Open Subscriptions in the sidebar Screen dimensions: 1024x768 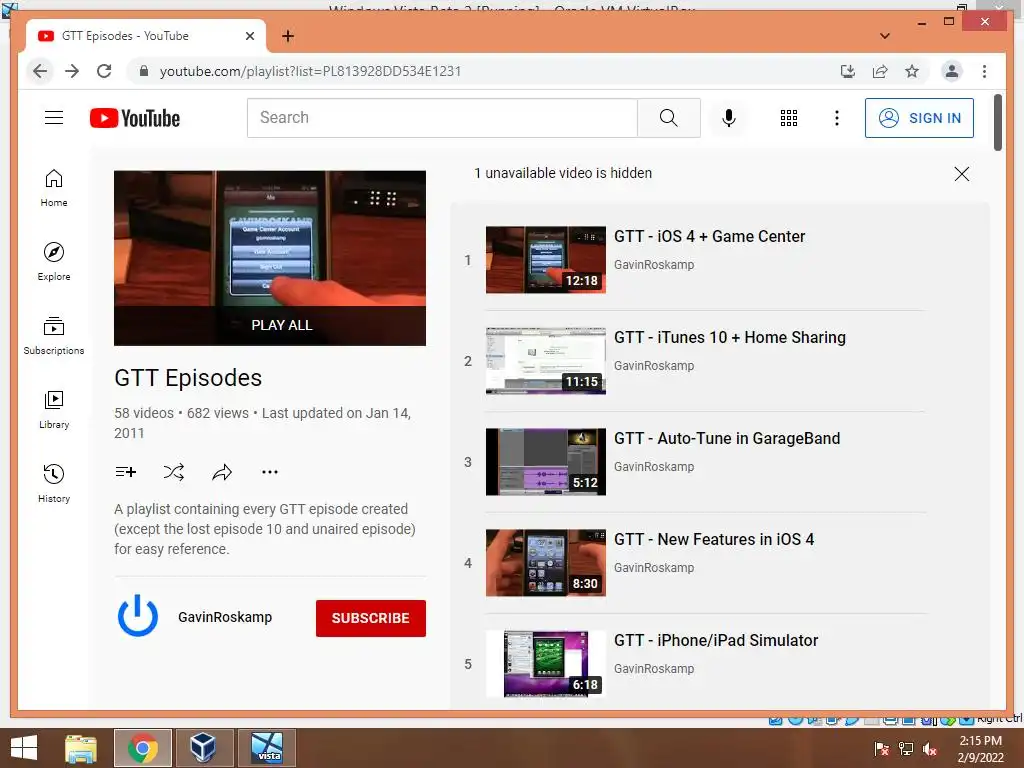point(54,336)
